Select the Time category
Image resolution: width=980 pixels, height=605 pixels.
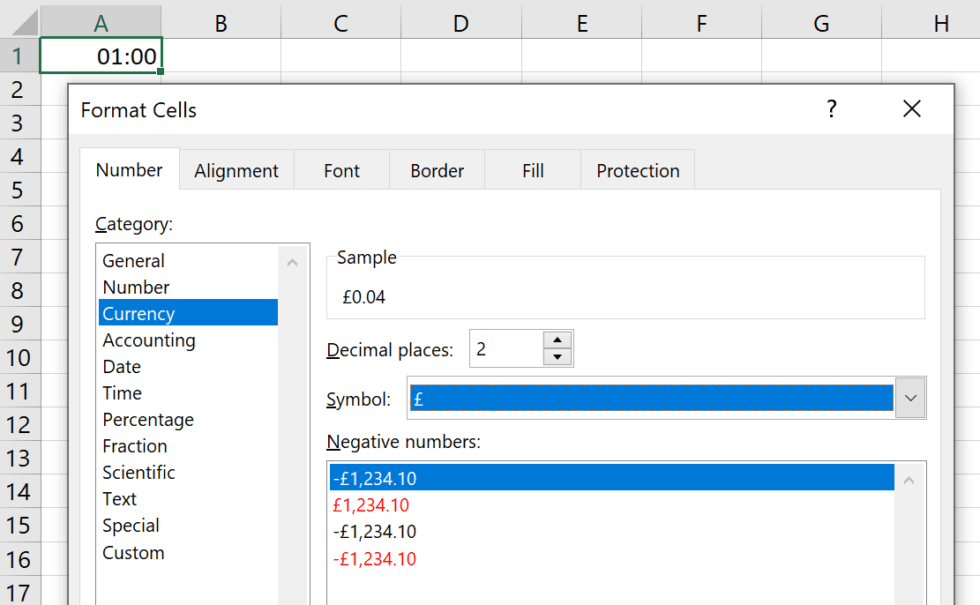(121, 393)
